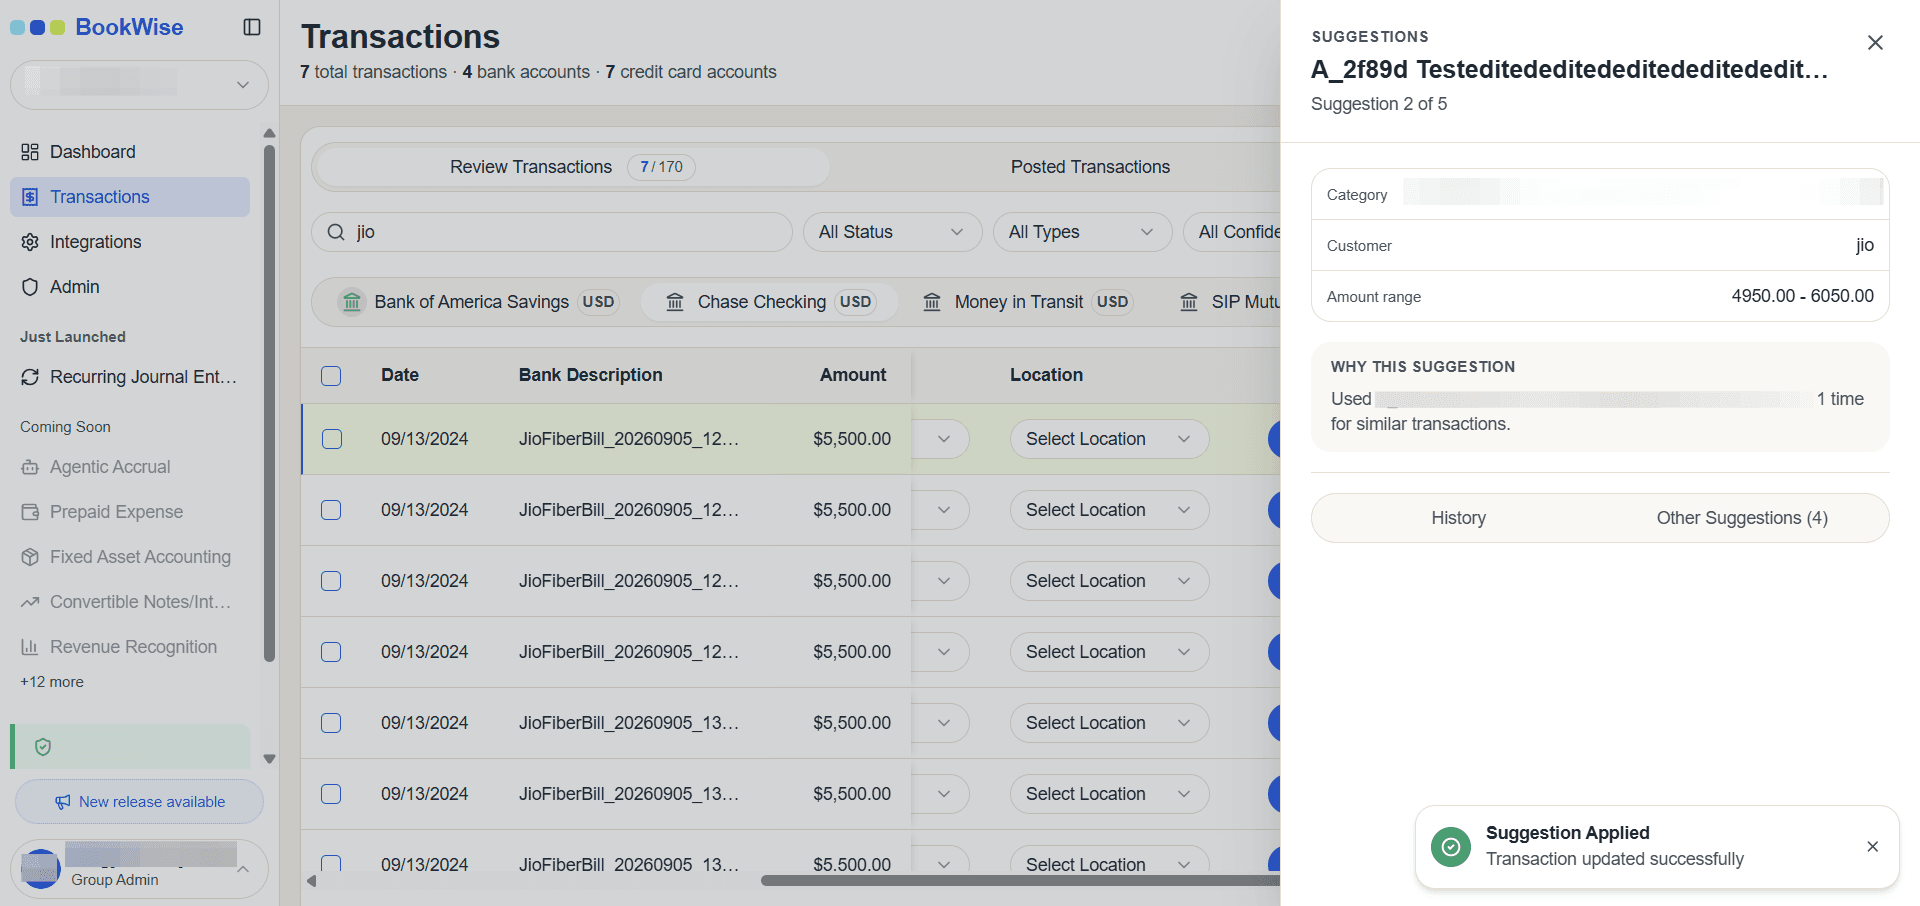Open the company selector dropdown
This screenshot has width=1920, height=906.
pyautogui.click(x=139, y=85)
